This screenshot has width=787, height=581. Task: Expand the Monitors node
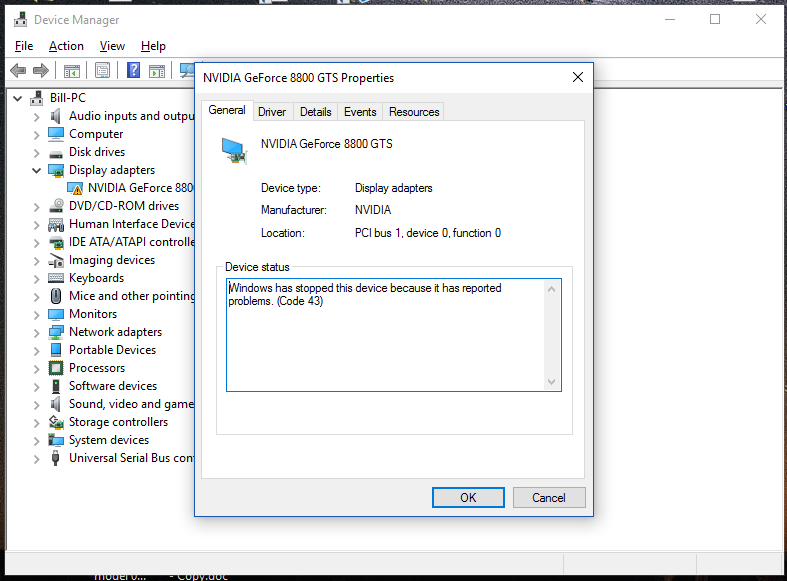coord(36,315)
